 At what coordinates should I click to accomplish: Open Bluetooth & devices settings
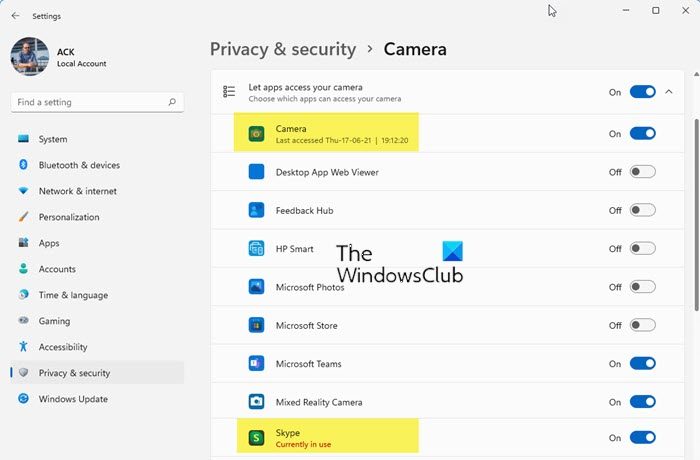tap(79, 165)
